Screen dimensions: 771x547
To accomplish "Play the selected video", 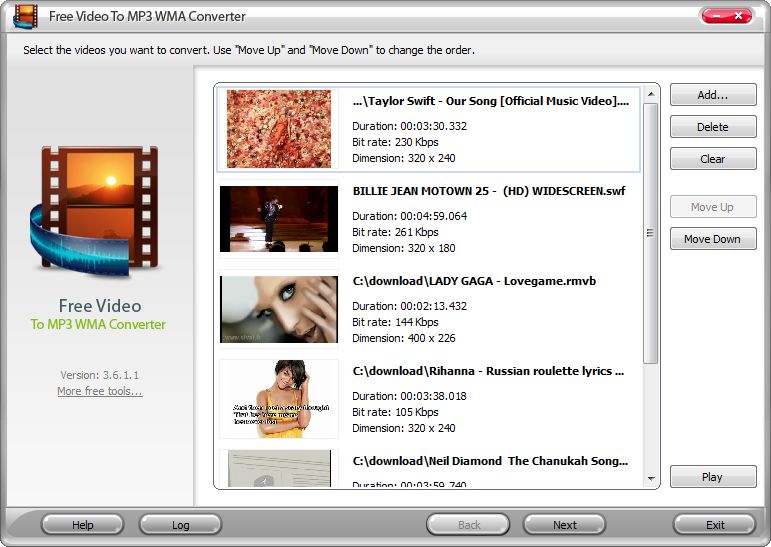I will (713, 477).
